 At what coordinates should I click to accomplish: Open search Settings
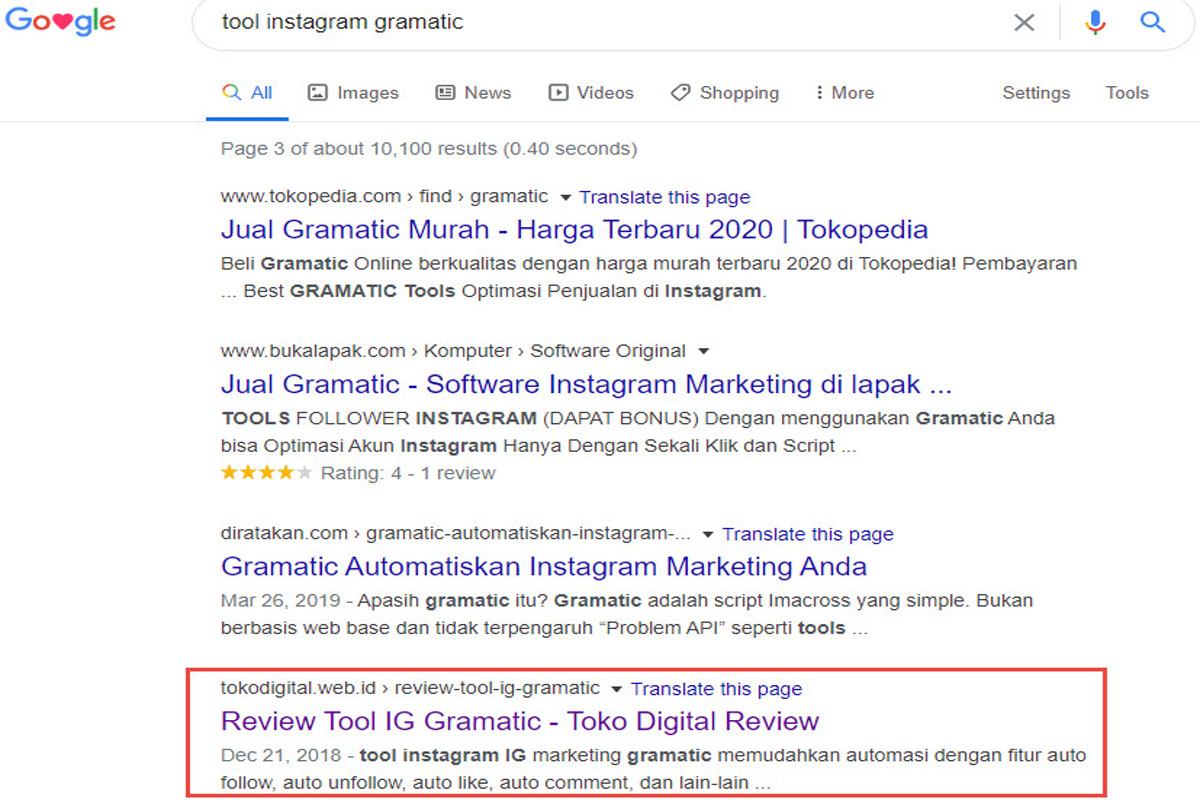tap(1036, 93)
